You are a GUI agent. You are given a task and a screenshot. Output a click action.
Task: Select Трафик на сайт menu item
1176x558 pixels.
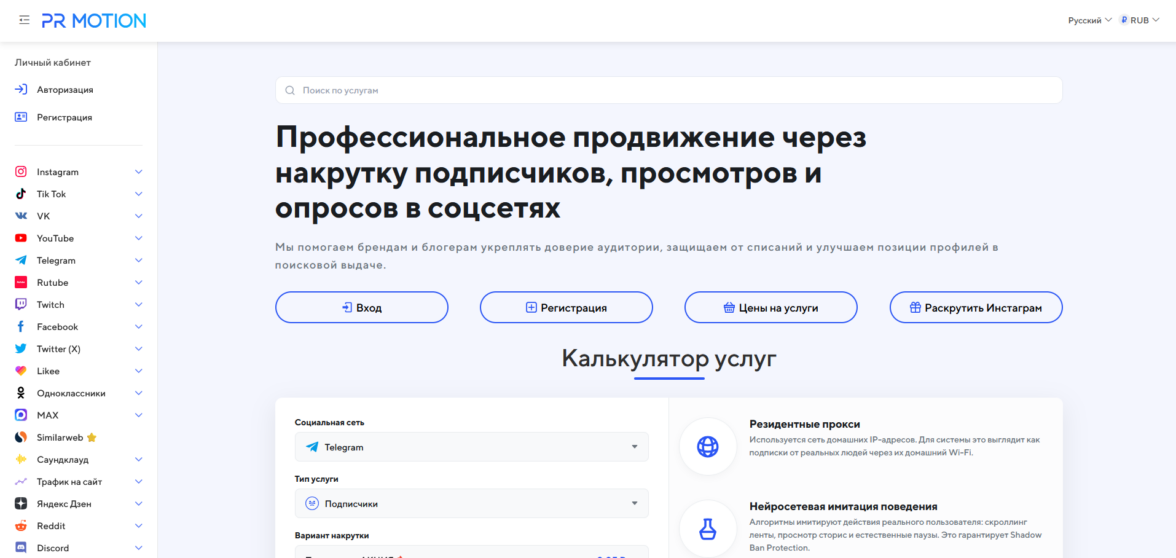coord(69,482)
